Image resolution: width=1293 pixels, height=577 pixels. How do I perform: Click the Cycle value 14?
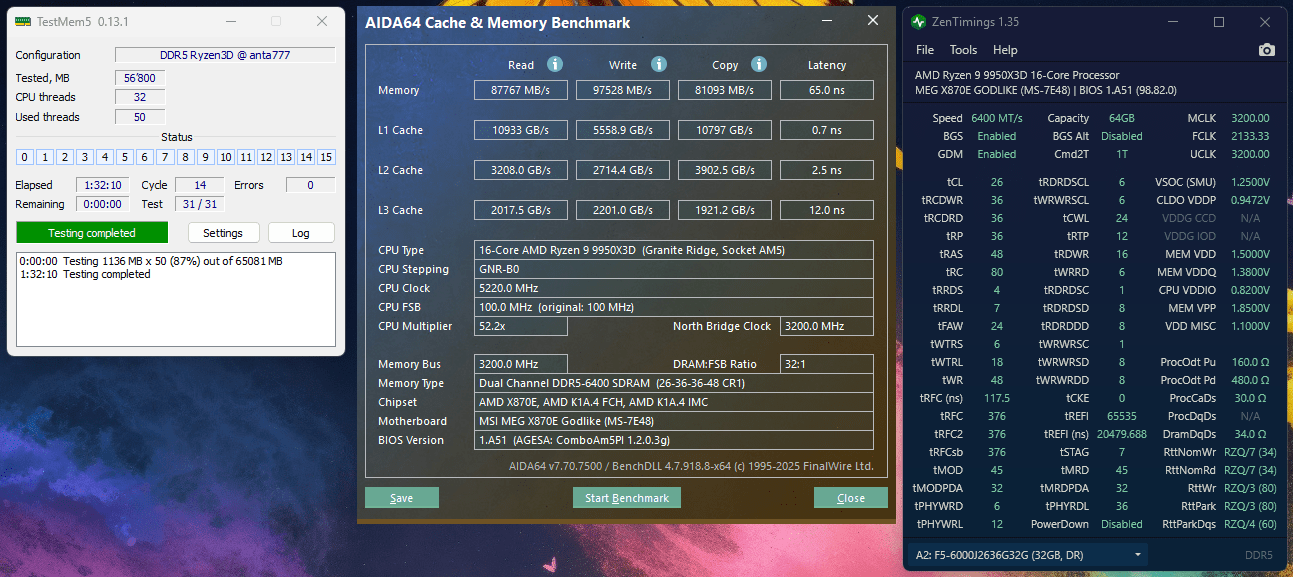(199, 185)
